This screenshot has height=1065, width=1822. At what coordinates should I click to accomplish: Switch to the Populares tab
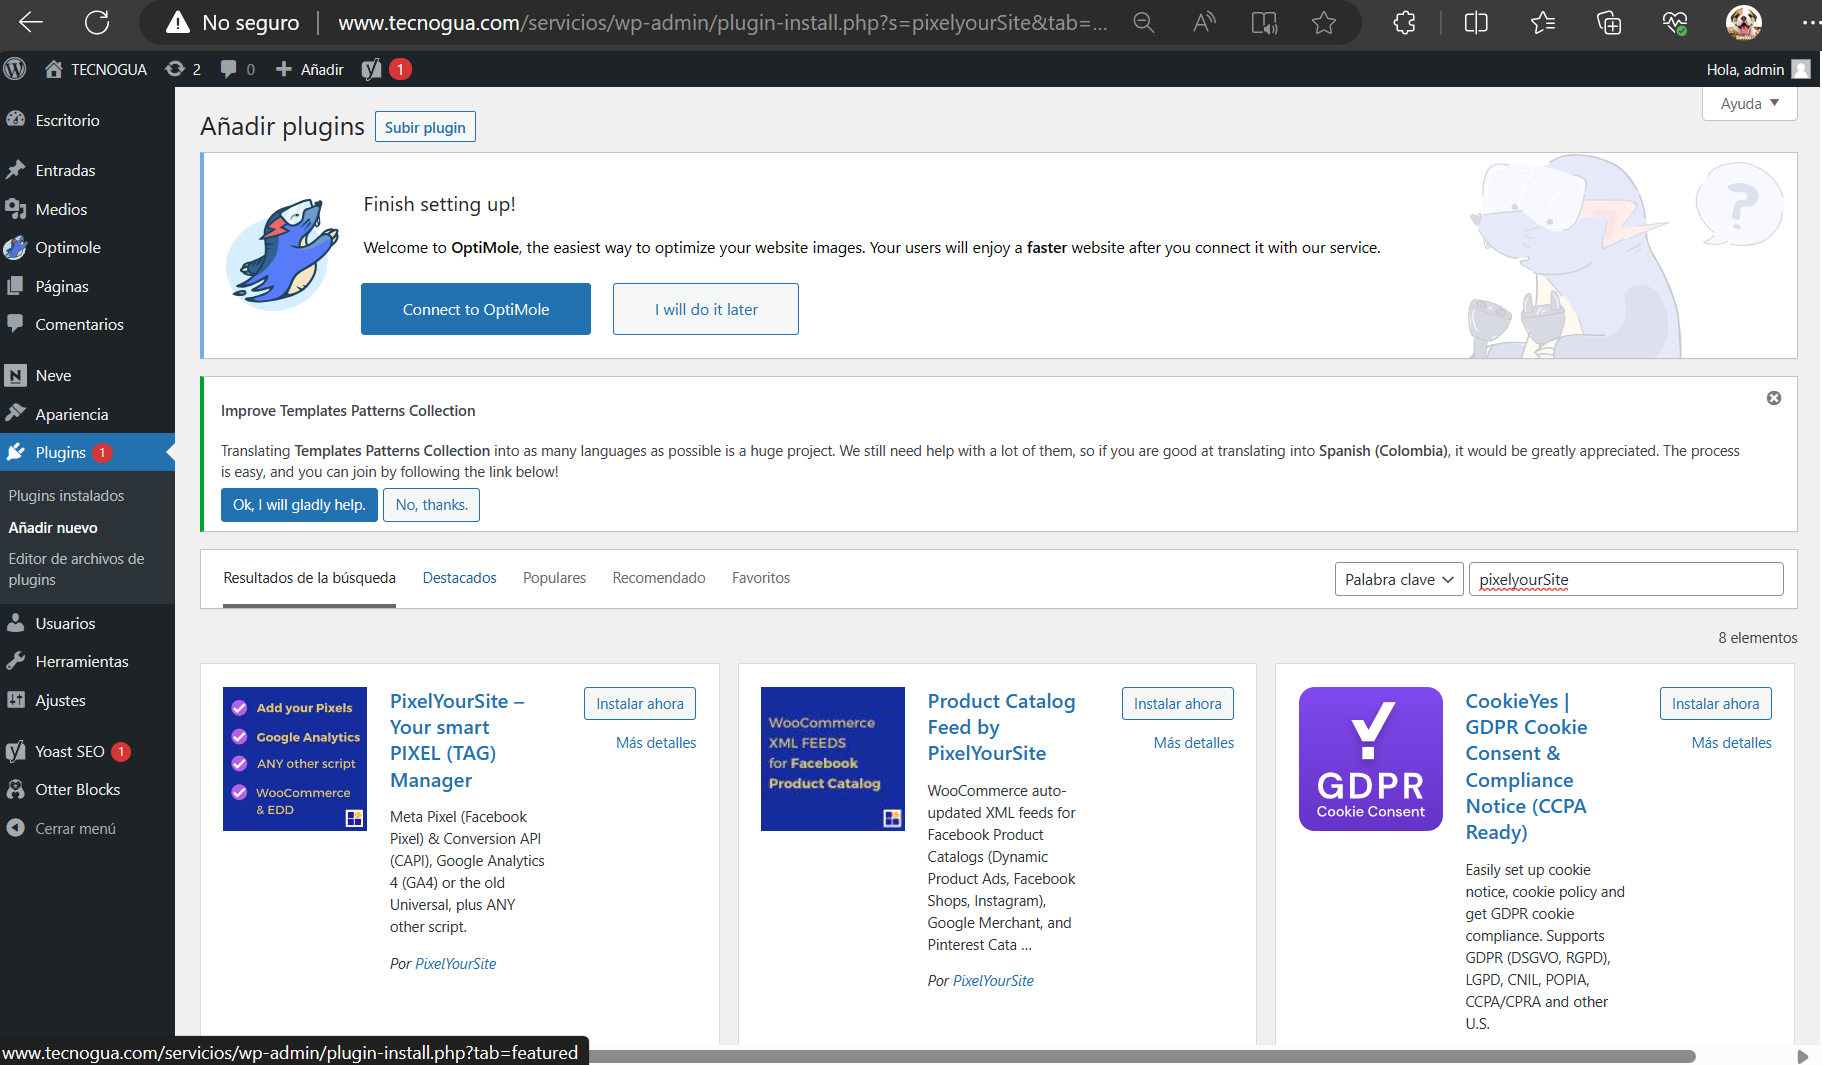554,578
